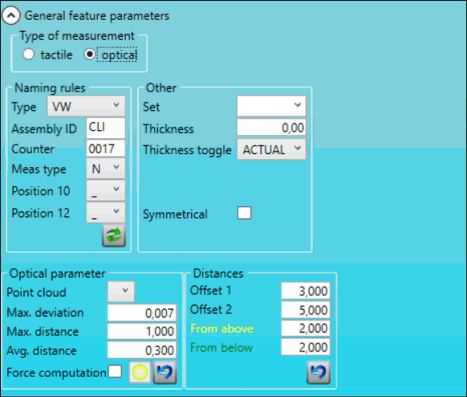Click the Counter field with 0017

pos(106,148)
